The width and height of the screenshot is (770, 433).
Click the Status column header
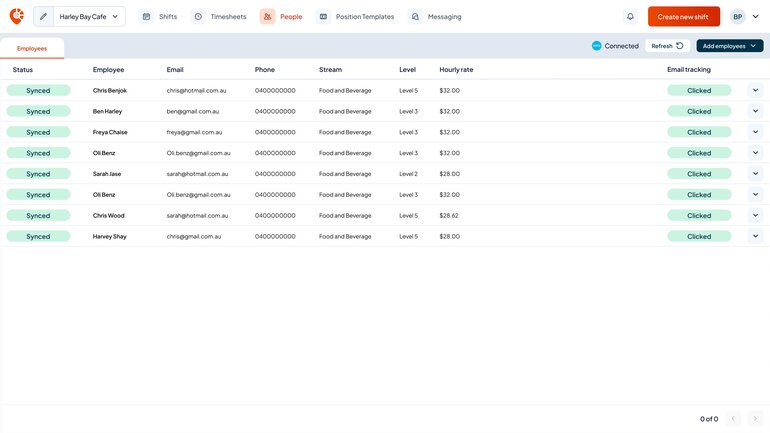pyautogui.click(x=23, y=70)
